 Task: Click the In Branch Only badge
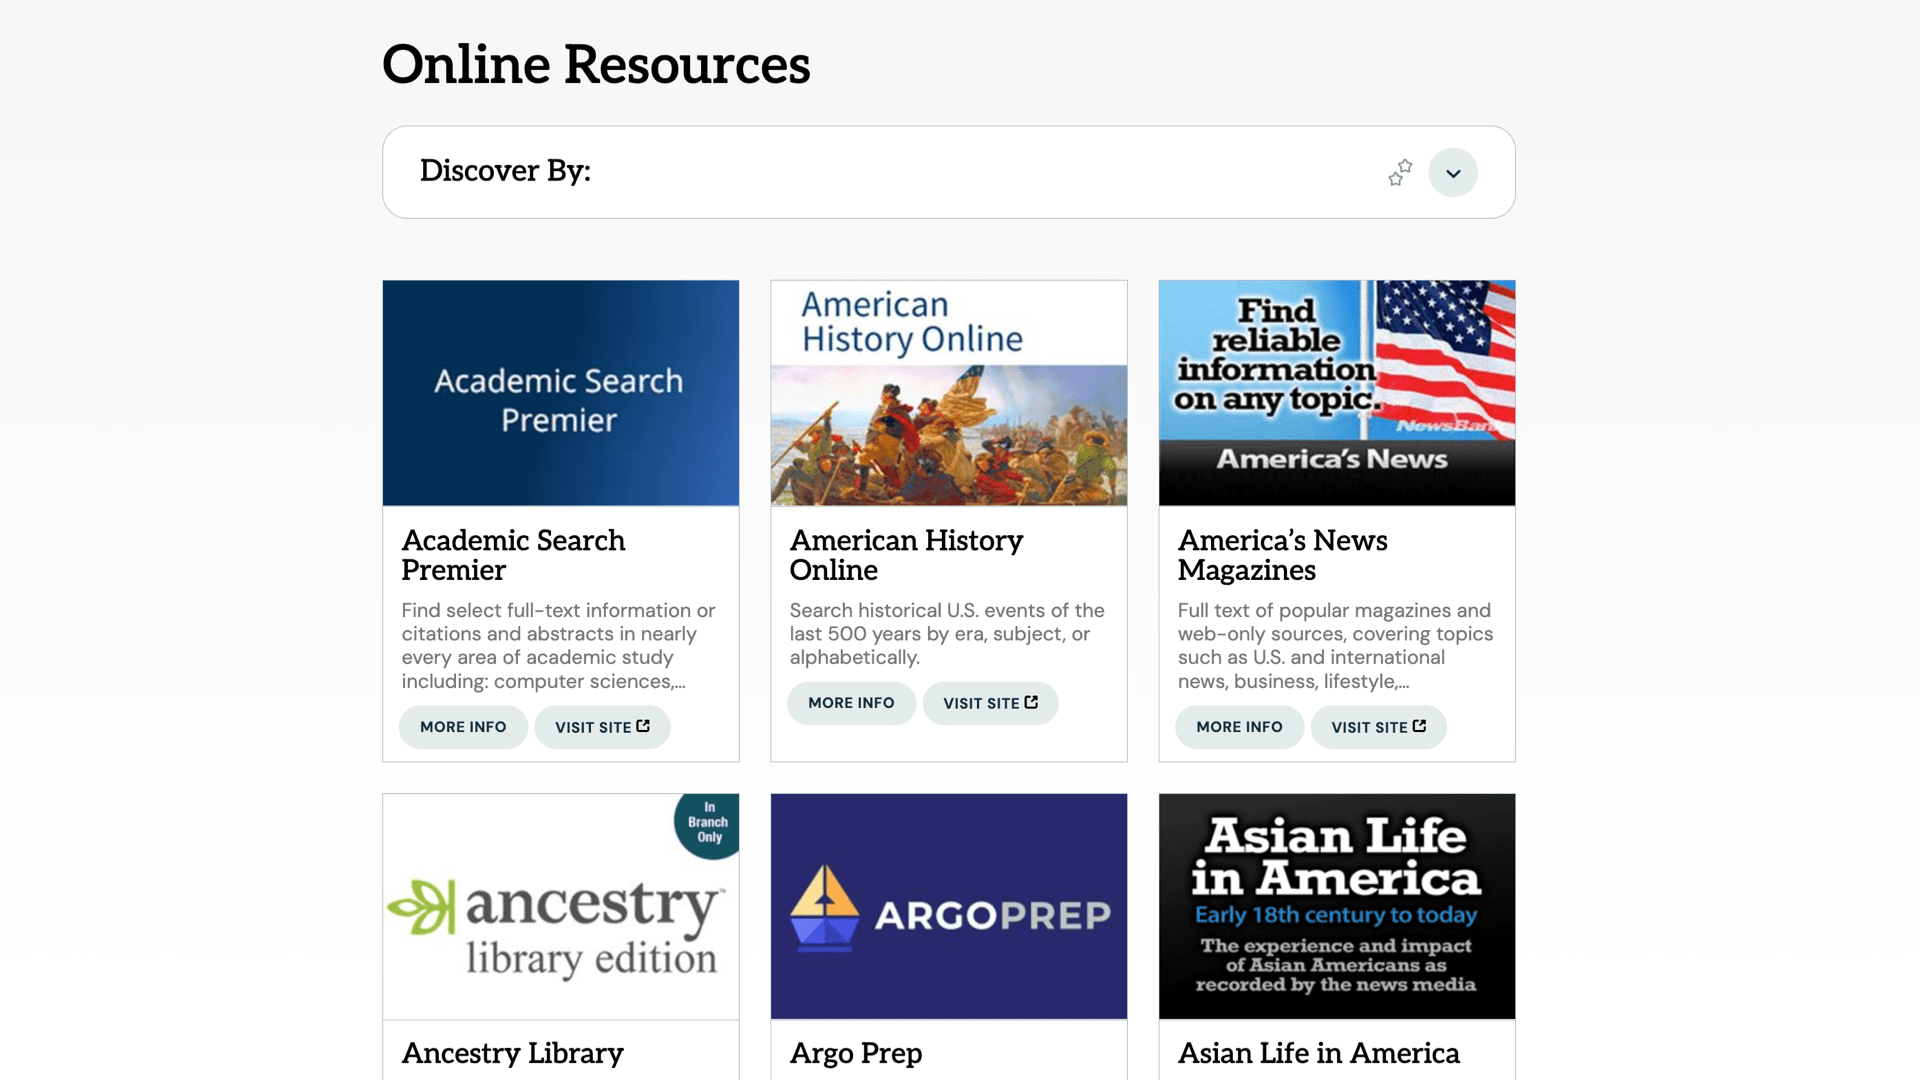(x=709, y=823)
